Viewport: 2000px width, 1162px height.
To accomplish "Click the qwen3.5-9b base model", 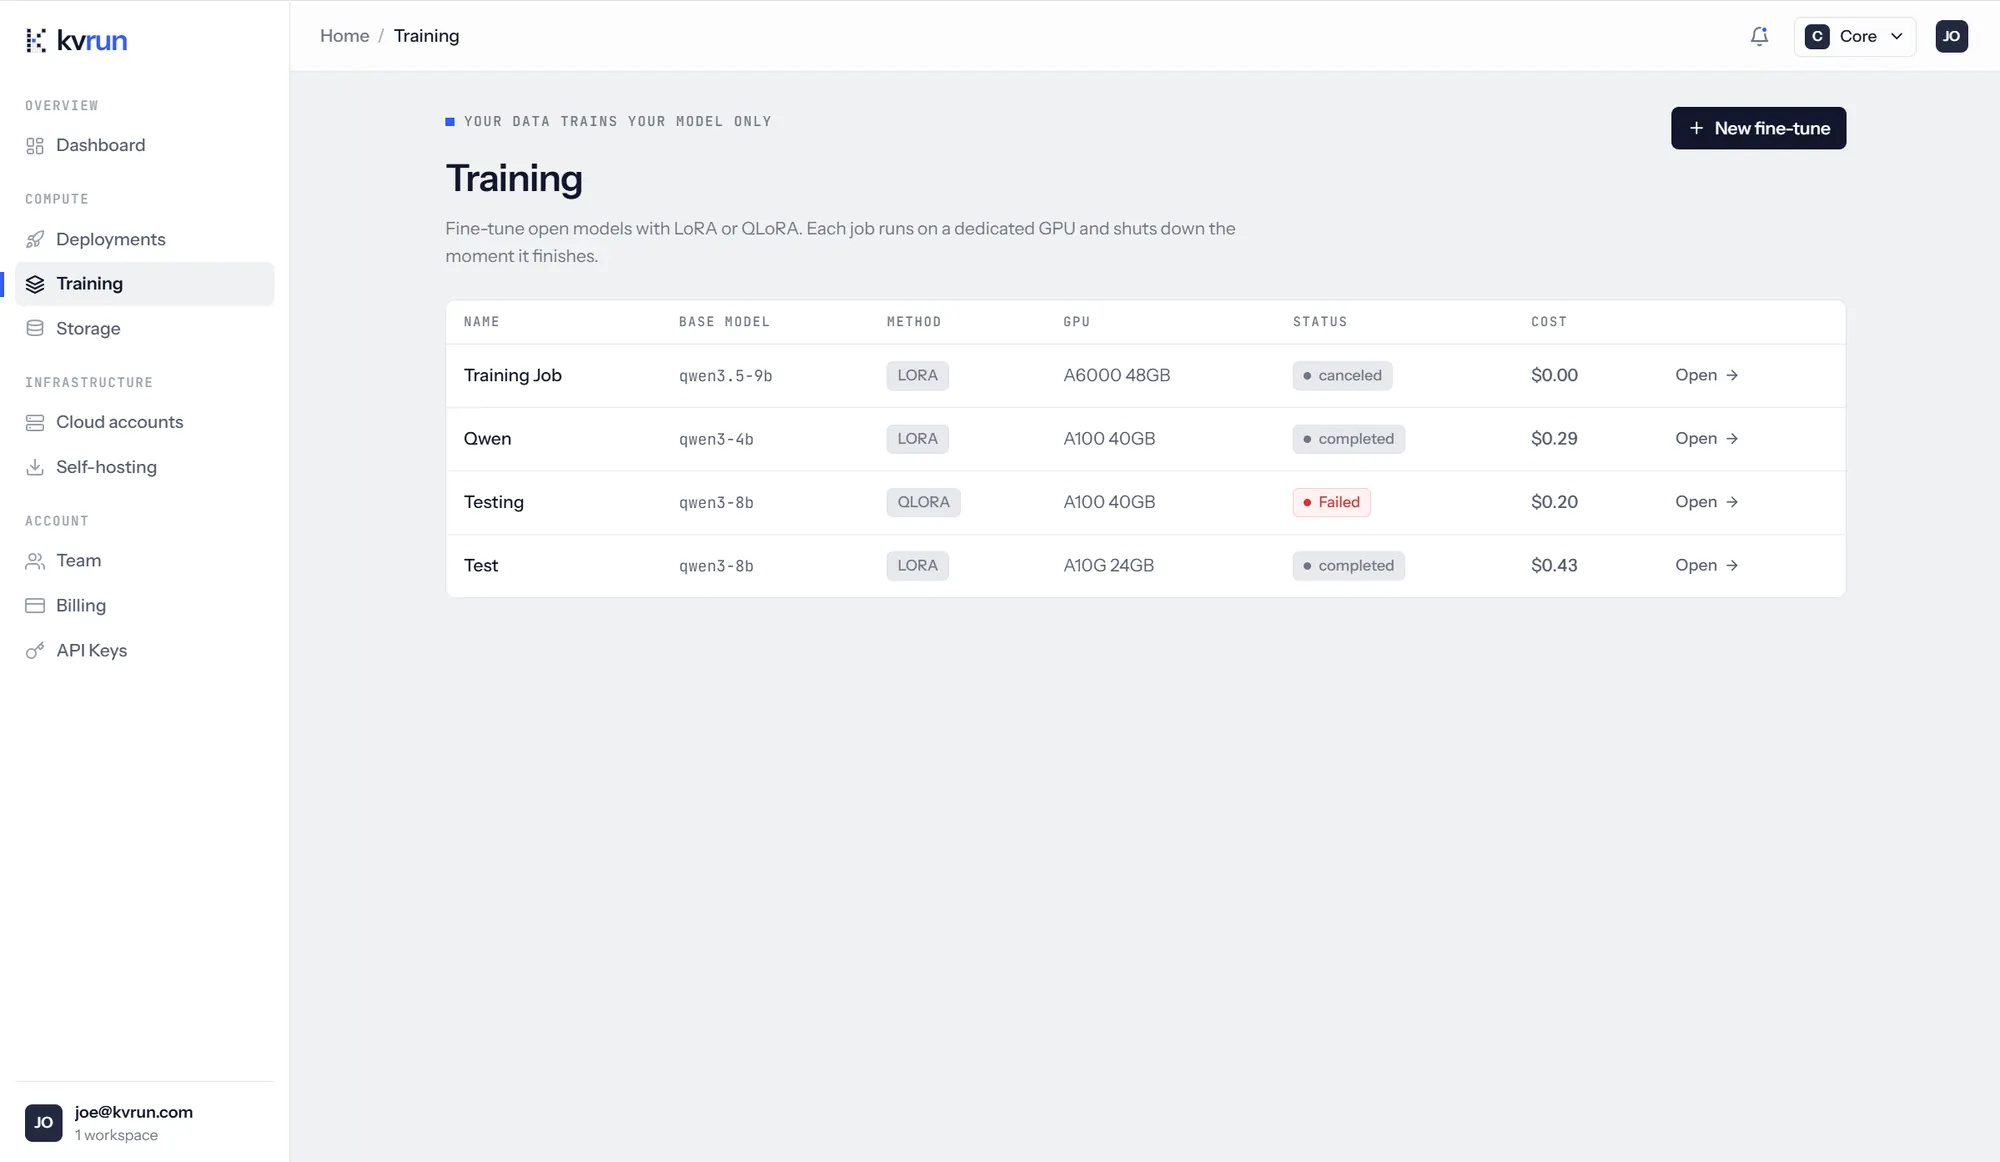I will click(725, 376).
